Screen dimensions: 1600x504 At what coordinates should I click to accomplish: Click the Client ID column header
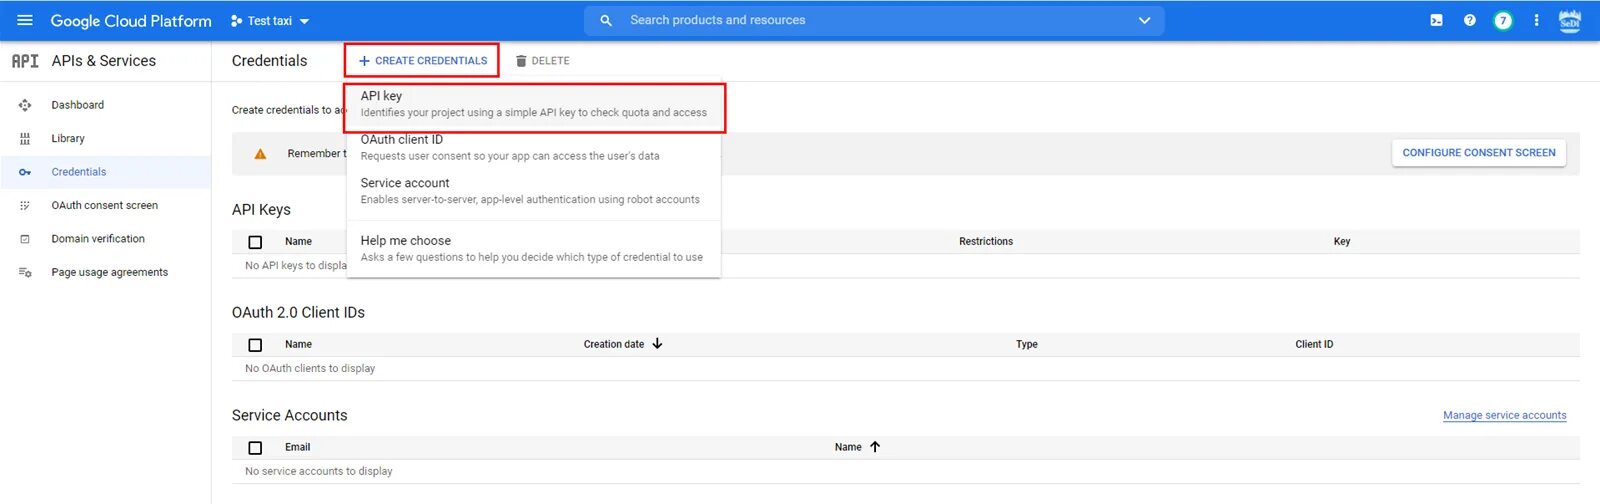tap(1314, 344)
